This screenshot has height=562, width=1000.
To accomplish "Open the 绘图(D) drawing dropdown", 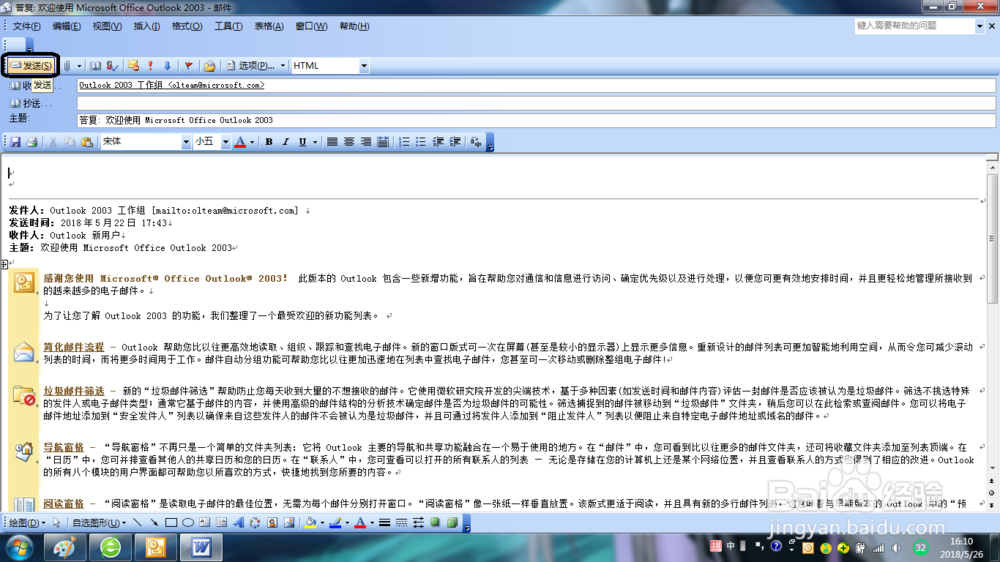I will pos(26,523).
